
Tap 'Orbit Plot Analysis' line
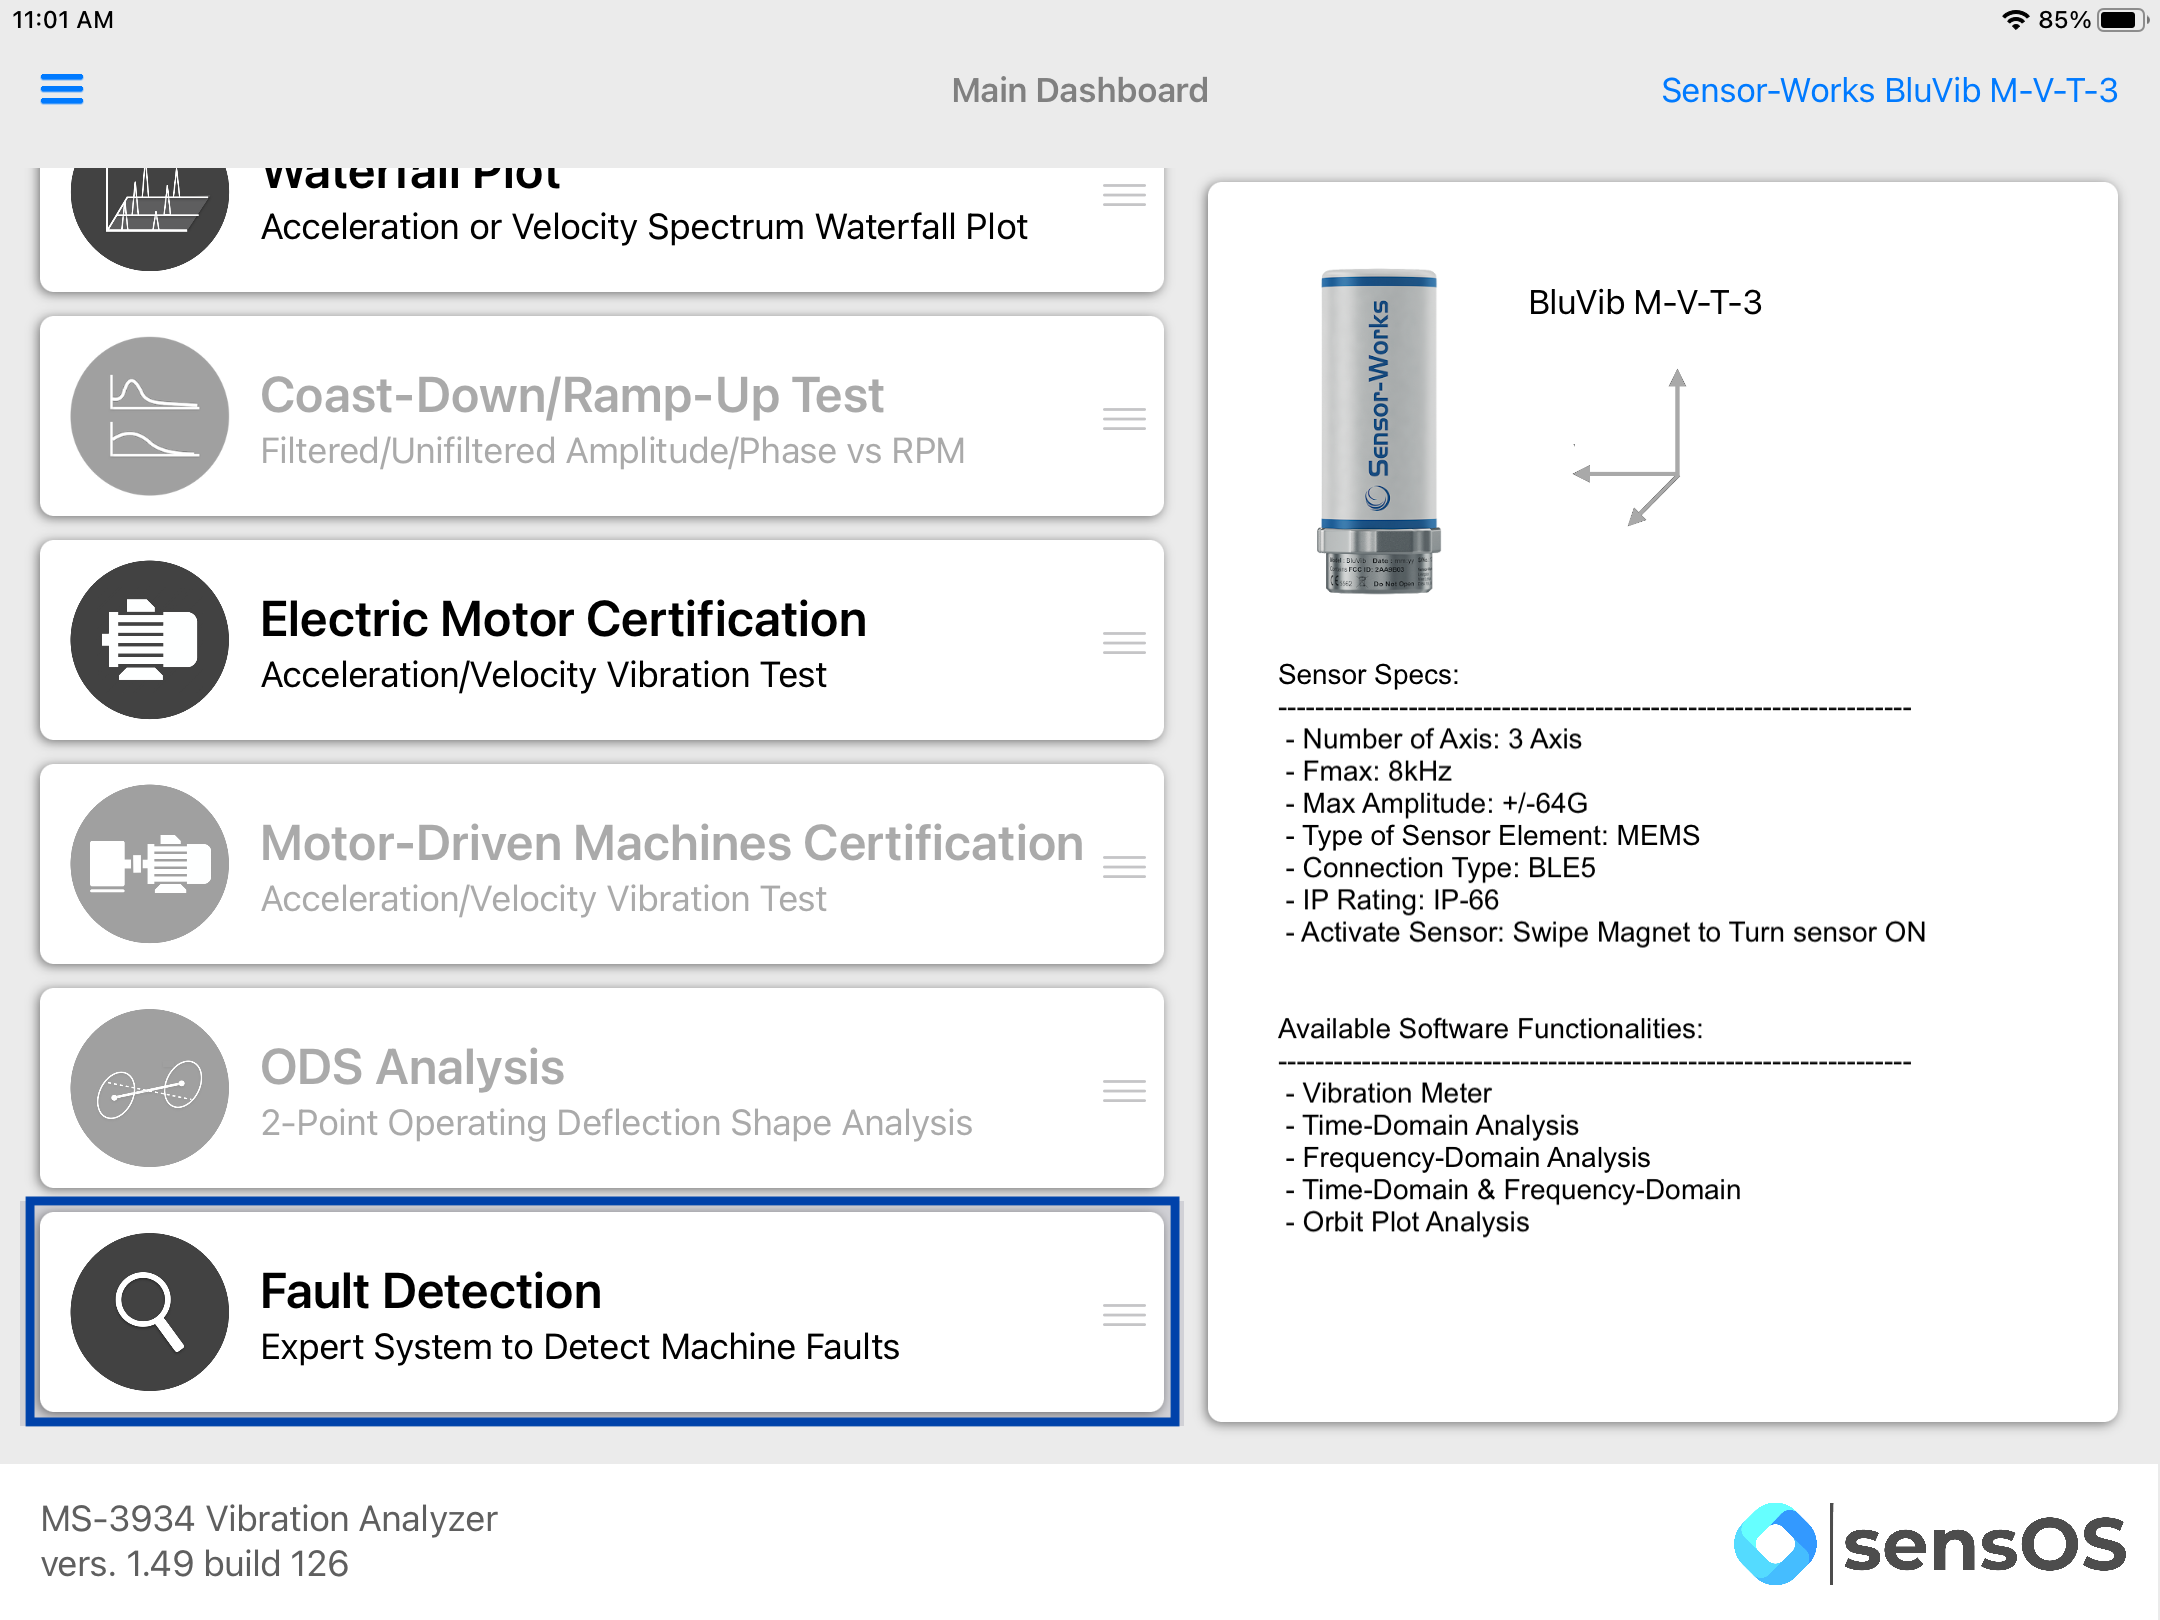click(1407, 1222)
